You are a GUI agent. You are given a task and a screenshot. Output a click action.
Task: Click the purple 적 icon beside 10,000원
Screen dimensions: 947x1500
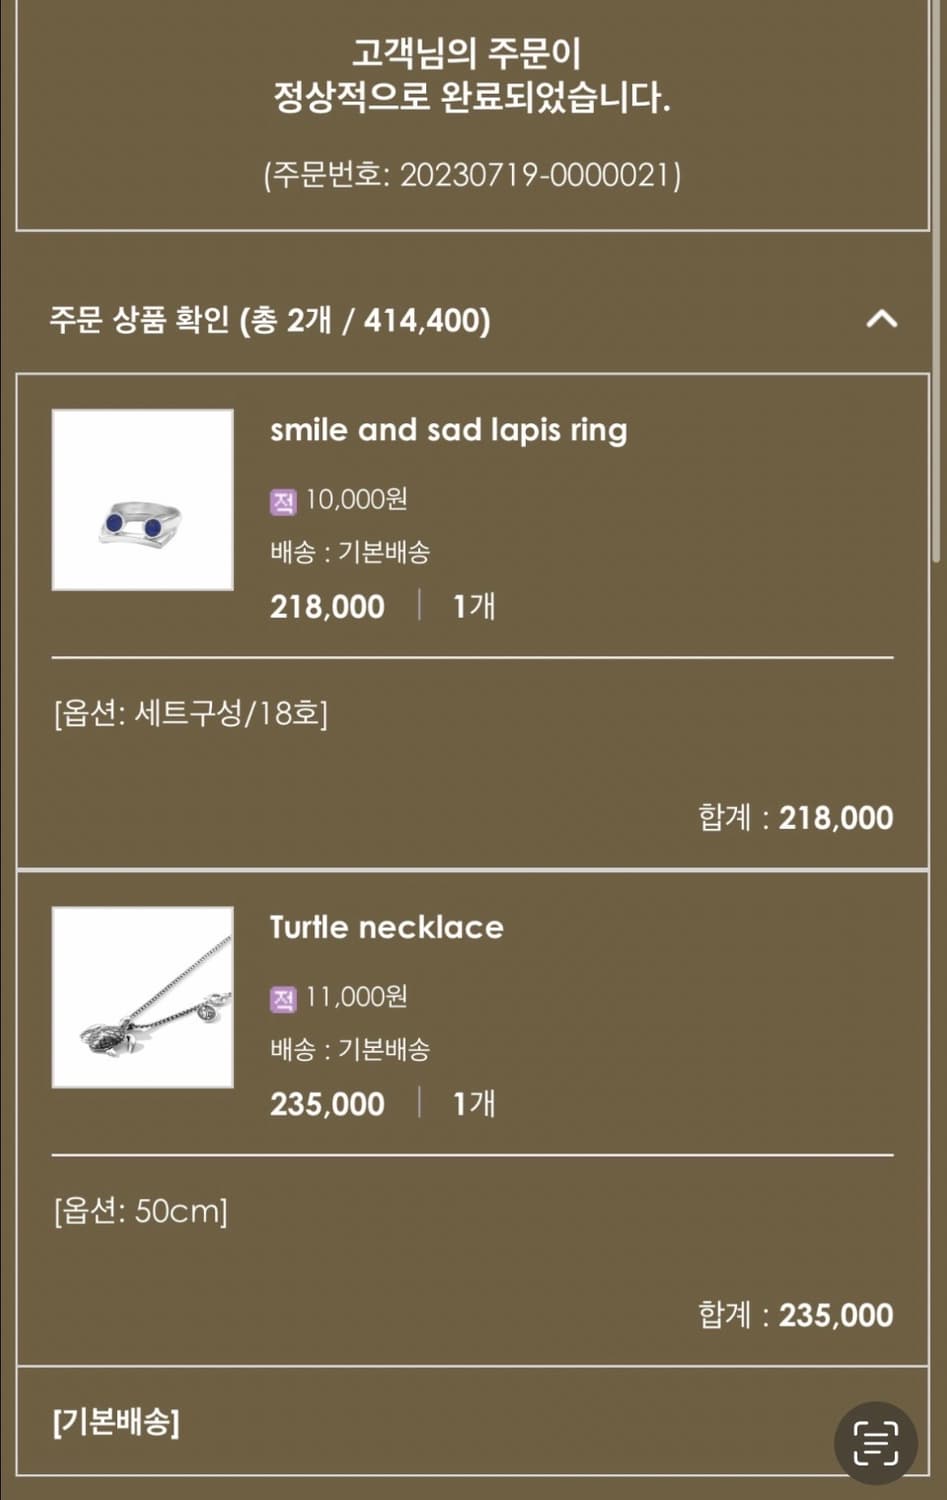(283, 500)
